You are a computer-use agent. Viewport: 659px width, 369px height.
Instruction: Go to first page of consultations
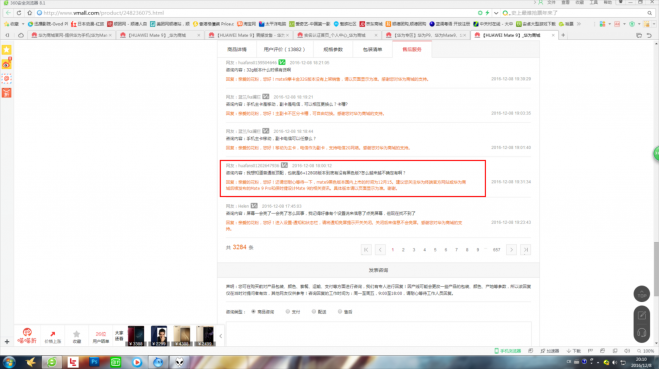tap(366, 250)
